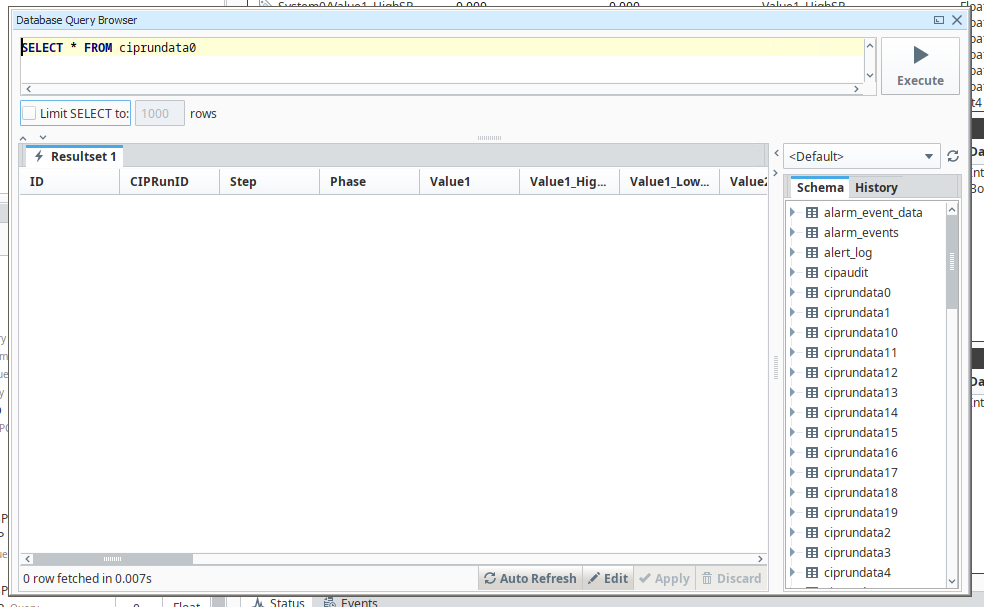Expand the ciprundata0 table node

tap(793, 293)
